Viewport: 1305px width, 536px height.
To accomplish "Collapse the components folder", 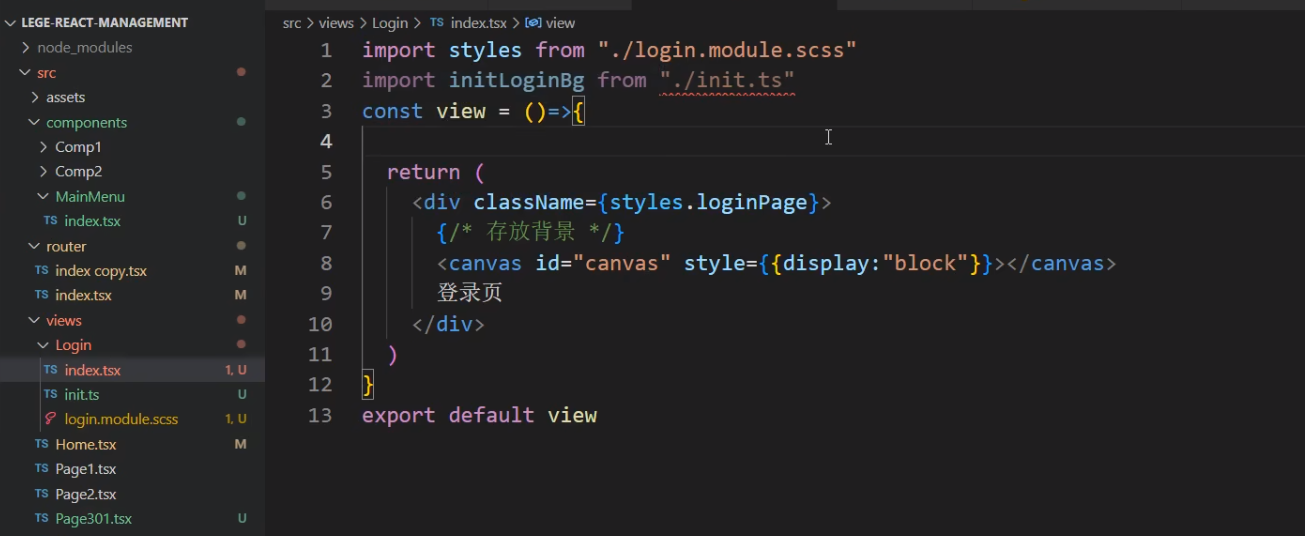I will [x=35, y=122].
